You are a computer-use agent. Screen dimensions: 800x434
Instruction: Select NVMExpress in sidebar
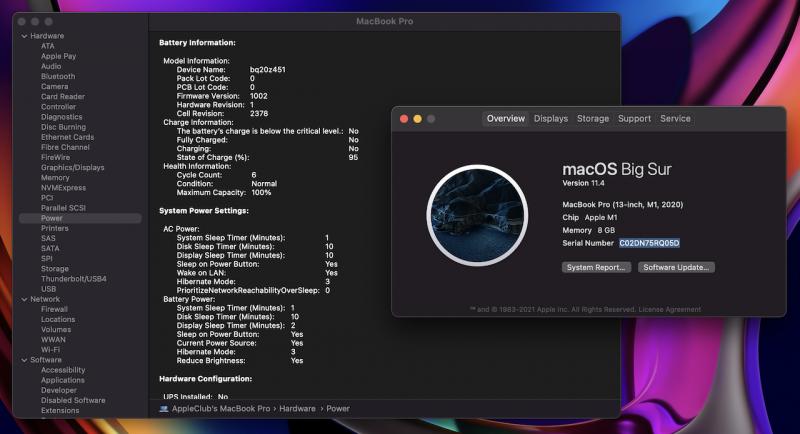(63, 188)
